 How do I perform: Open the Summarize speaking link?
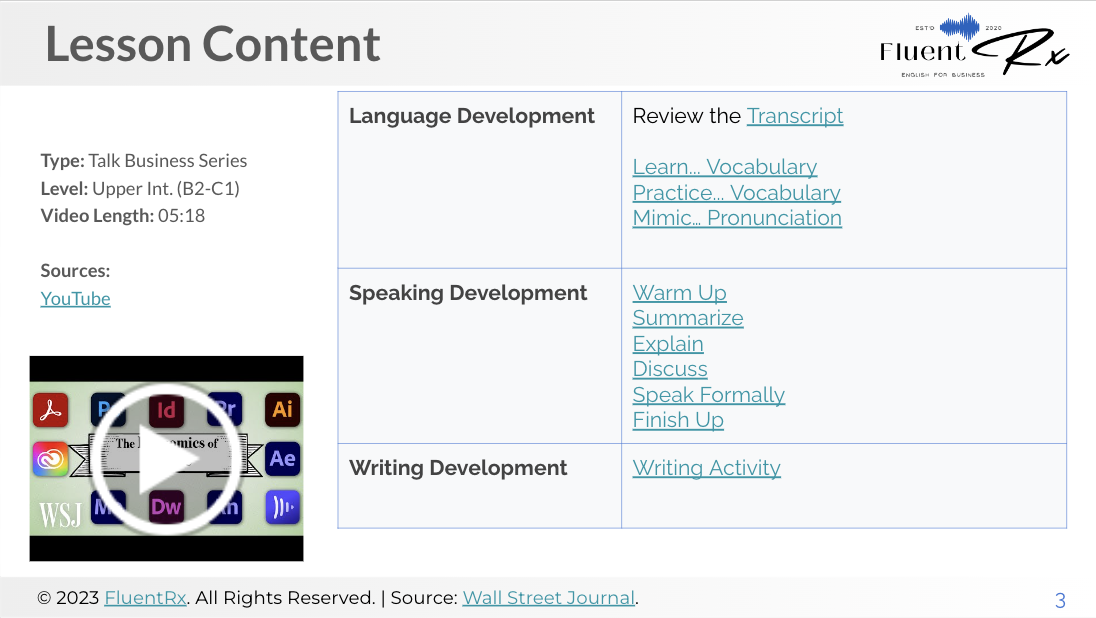pos(688,318)
